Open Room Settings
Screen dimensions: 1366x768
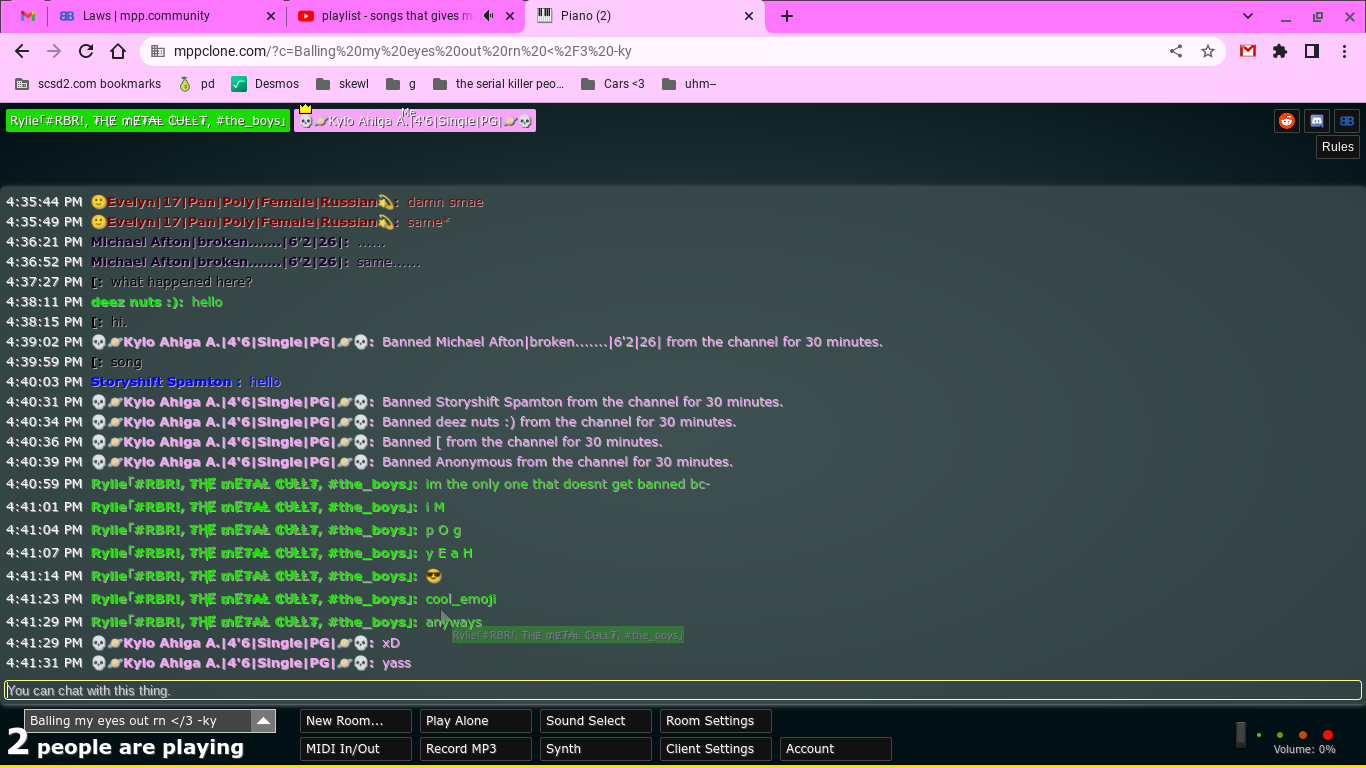point(716,721)
